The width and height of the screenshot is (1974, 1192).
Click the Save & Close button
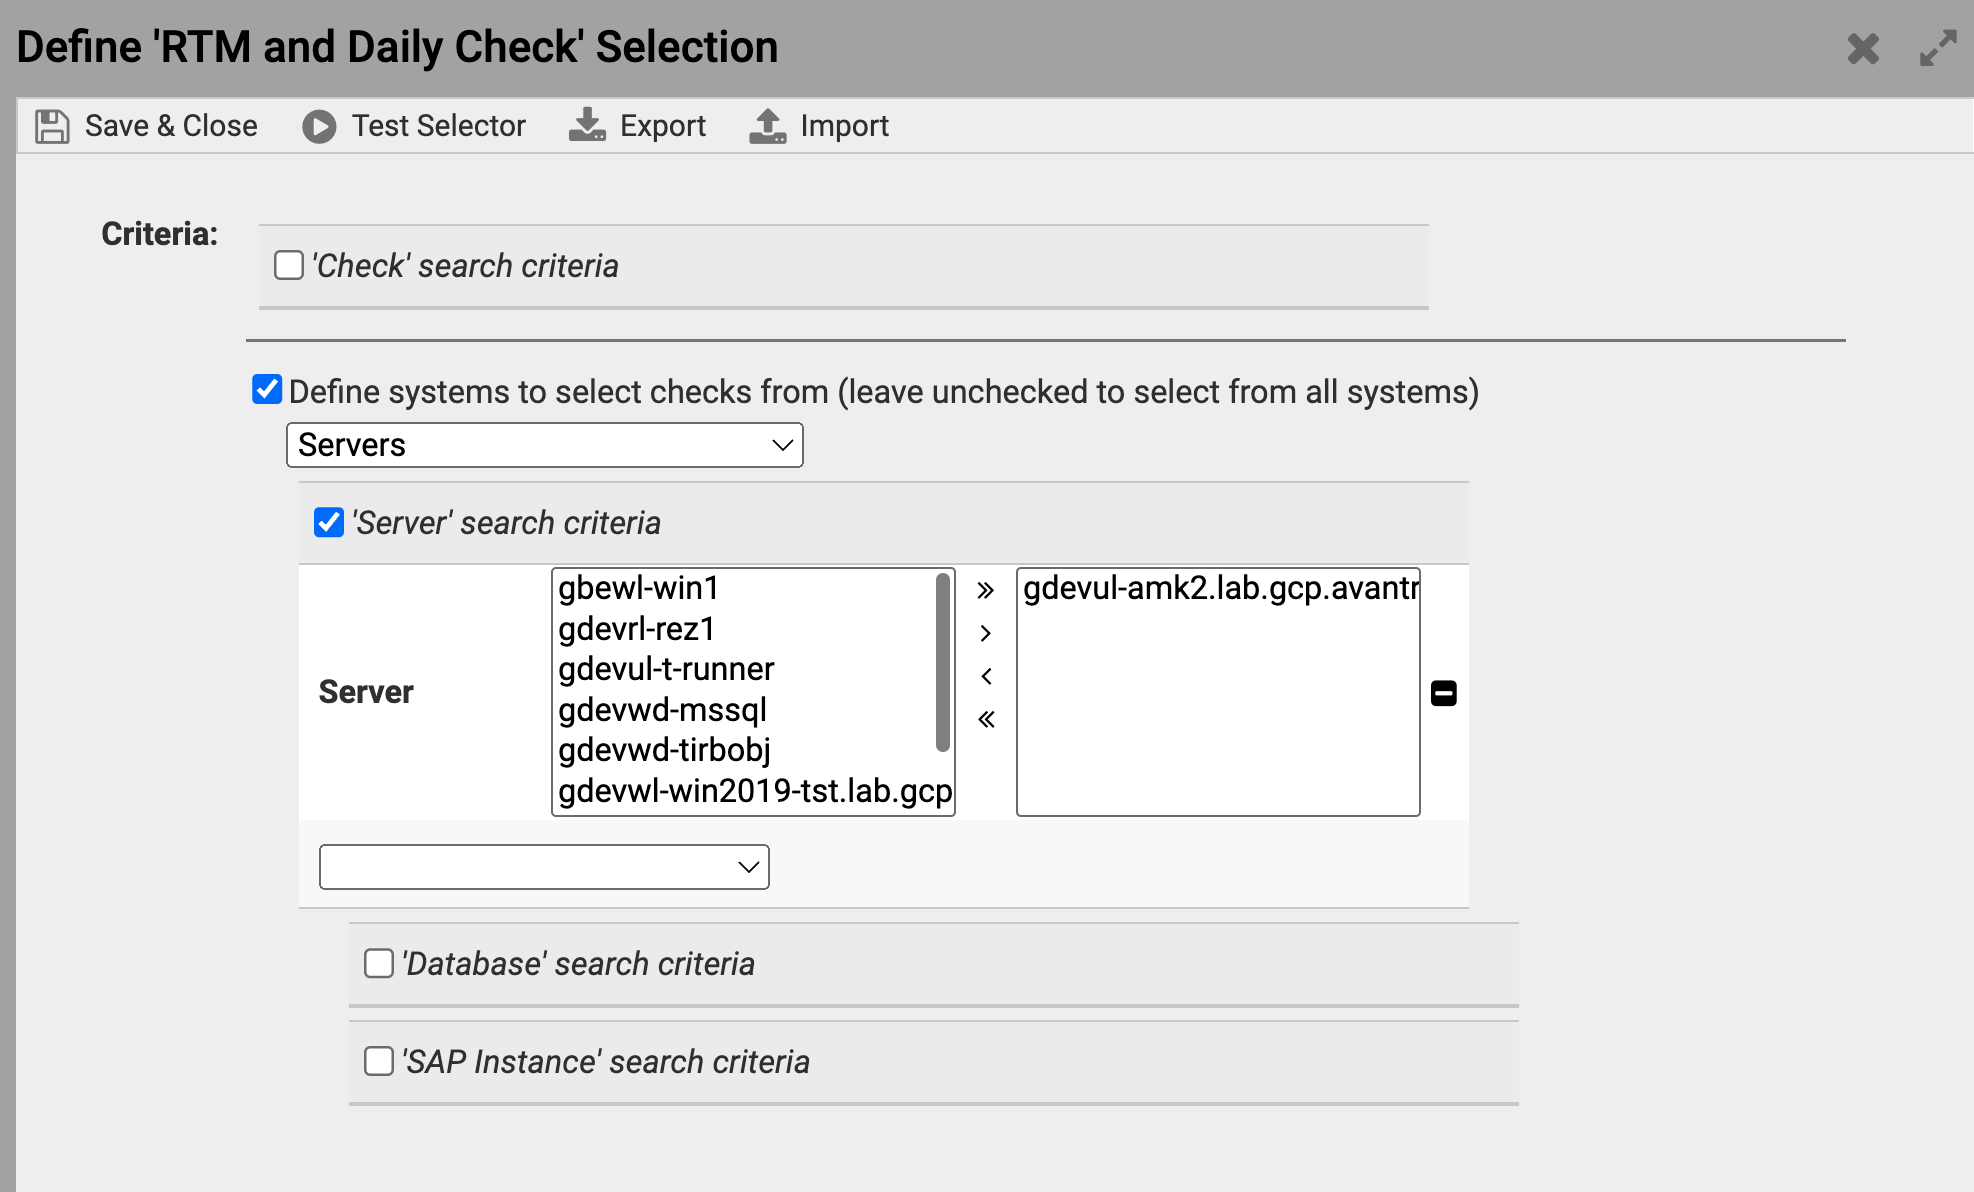[145, 126]
